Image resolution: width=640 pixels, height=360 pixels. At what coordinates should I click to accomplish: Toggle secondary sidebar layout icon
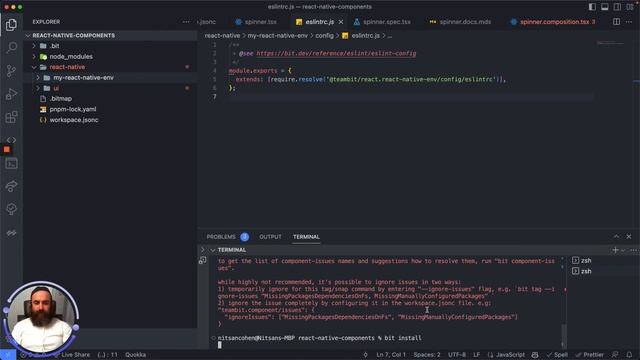tap(617, 7)
